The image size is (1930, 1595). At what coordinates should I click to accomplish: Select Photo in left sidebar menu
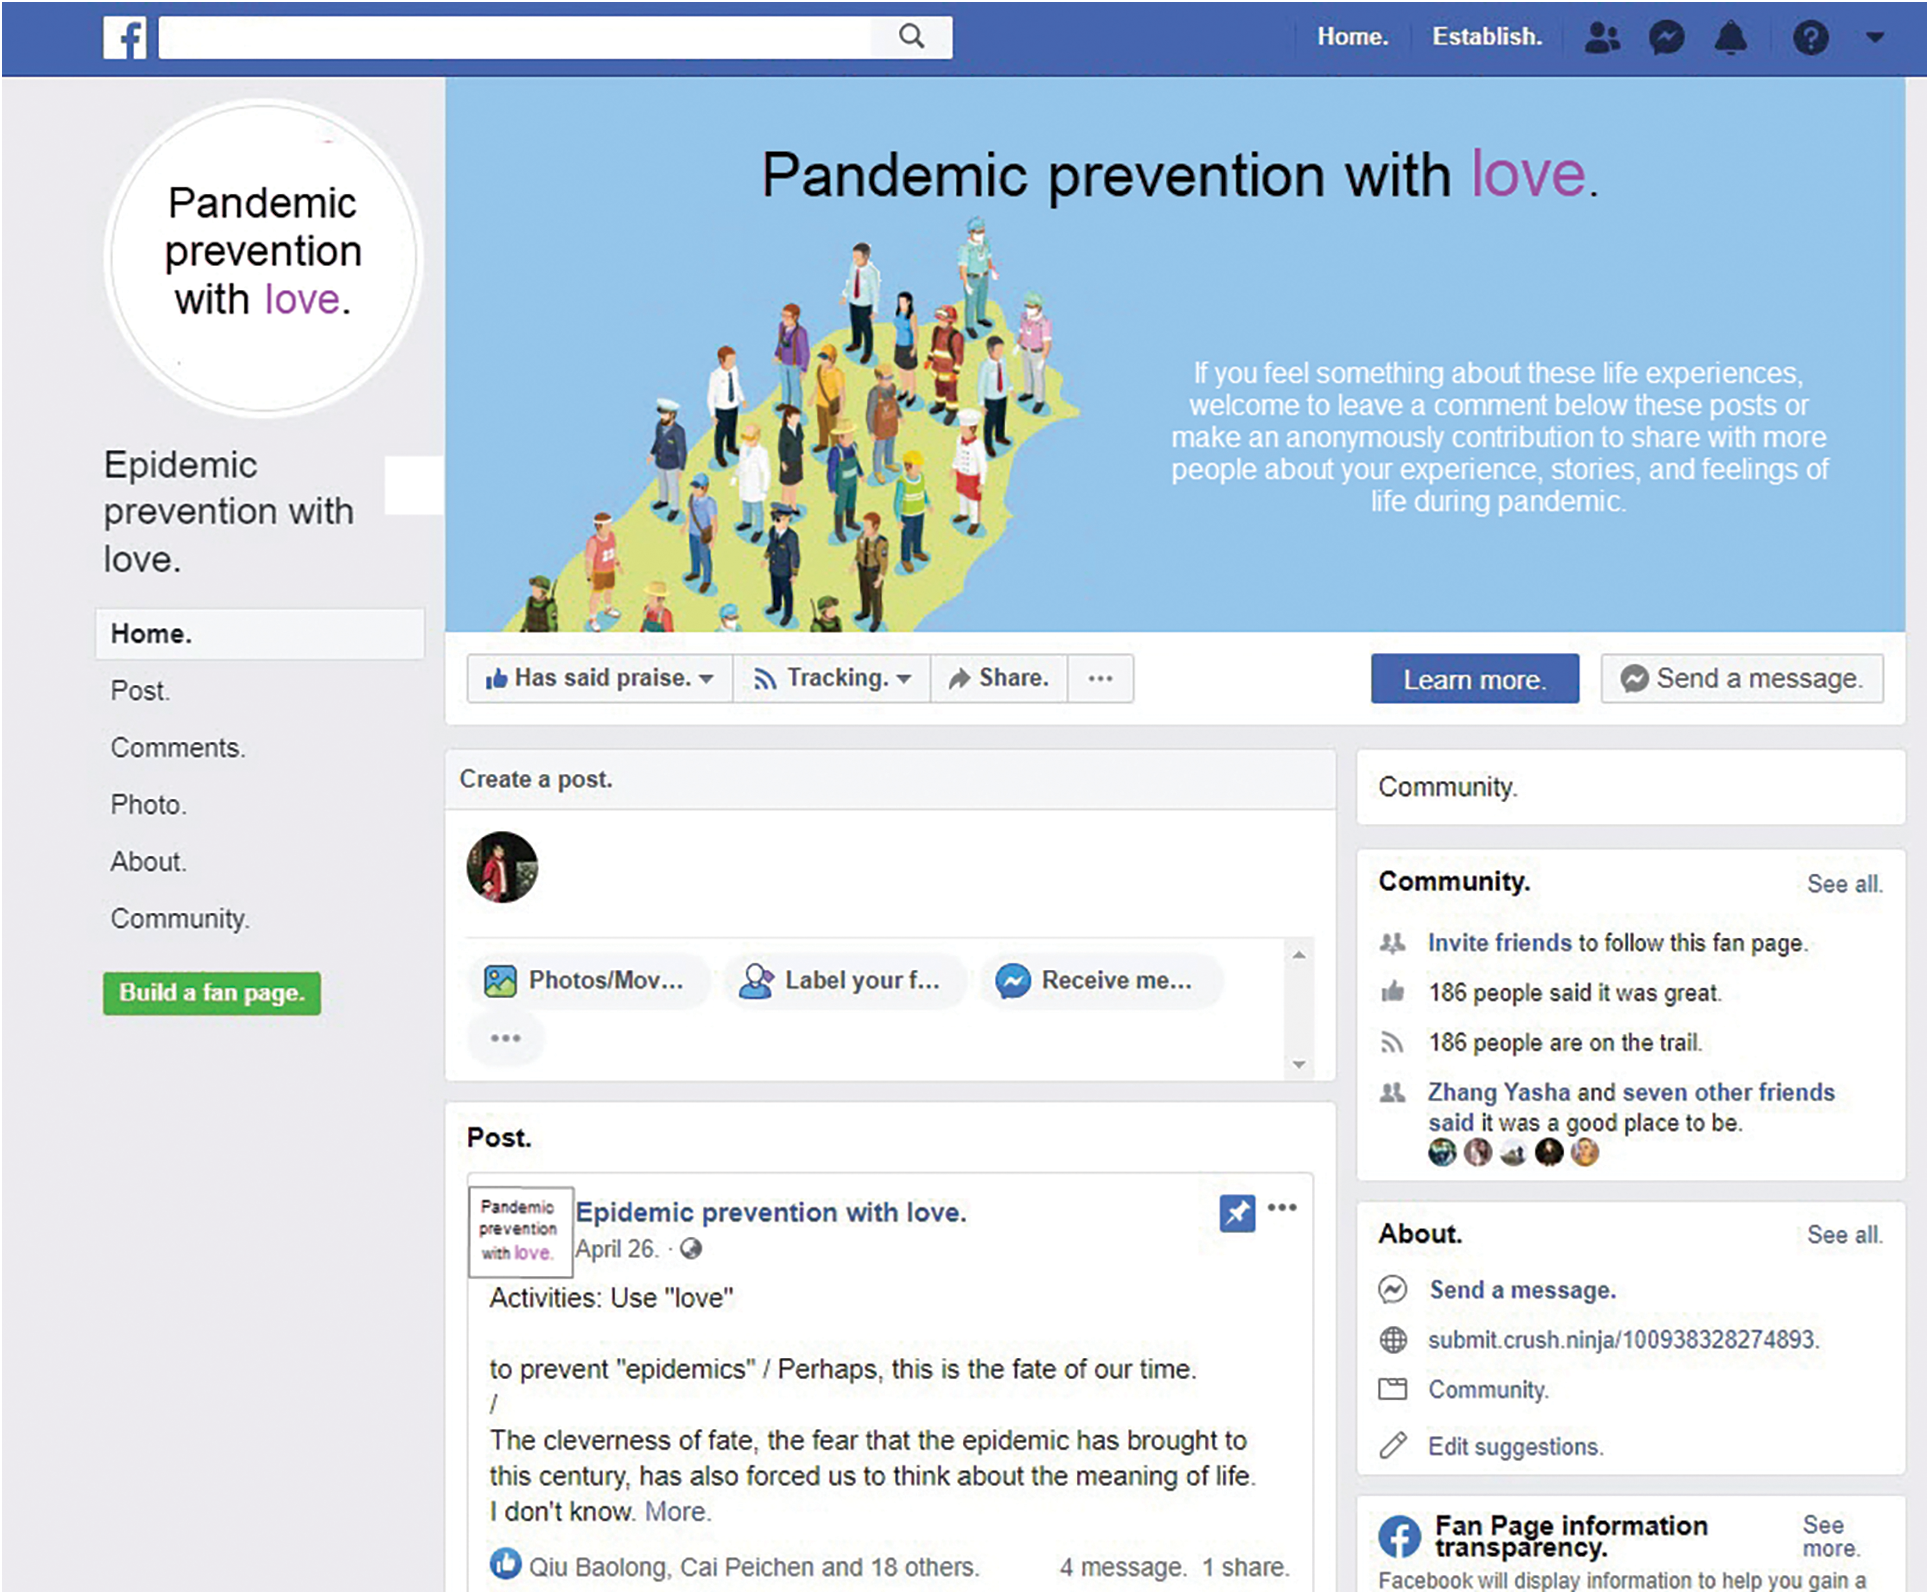(148, 805)
